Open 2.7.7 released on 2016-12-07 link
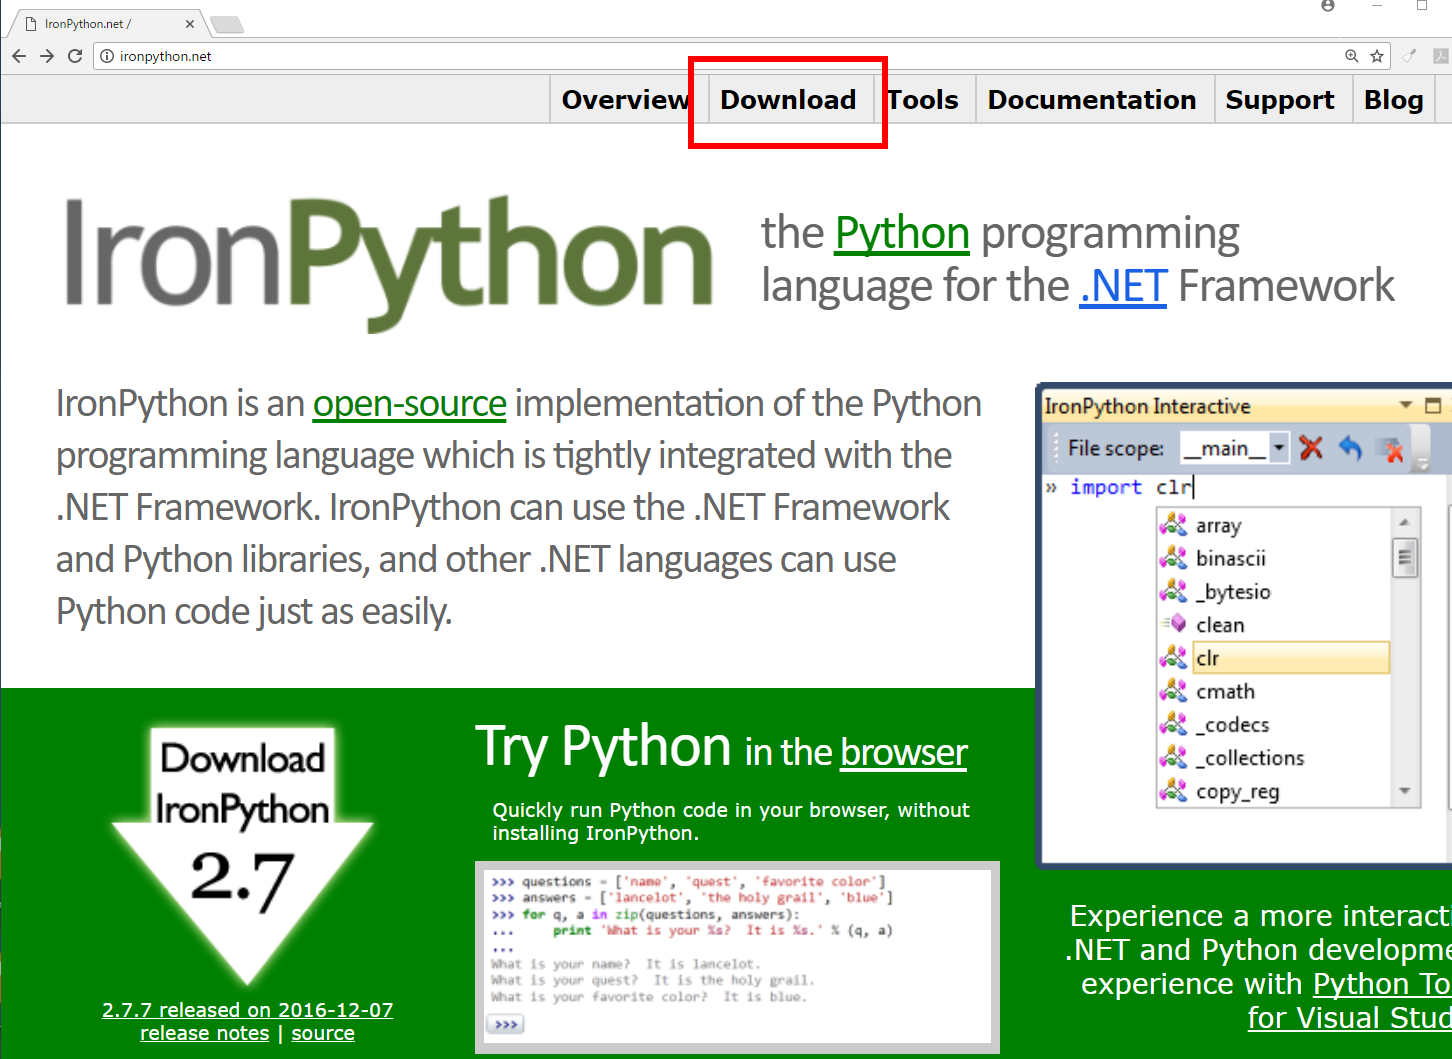 [x=247, y=1010]
